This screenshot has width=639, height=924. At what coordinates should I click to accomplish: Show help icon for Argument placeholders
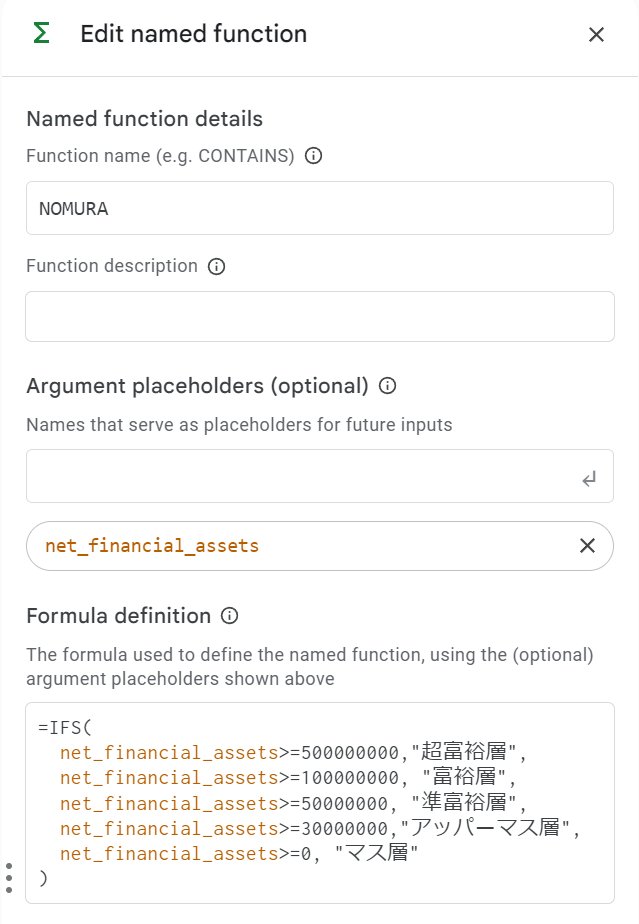coord(388,386)
